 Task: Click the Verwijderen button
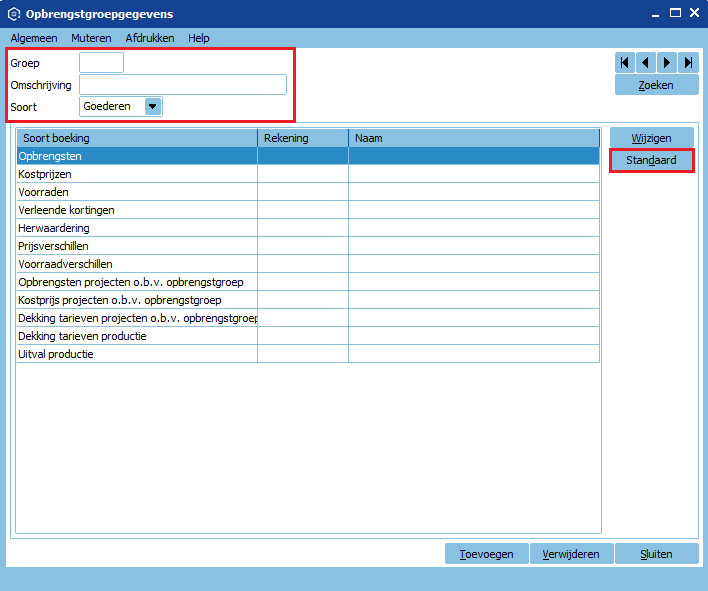(571, 554)
